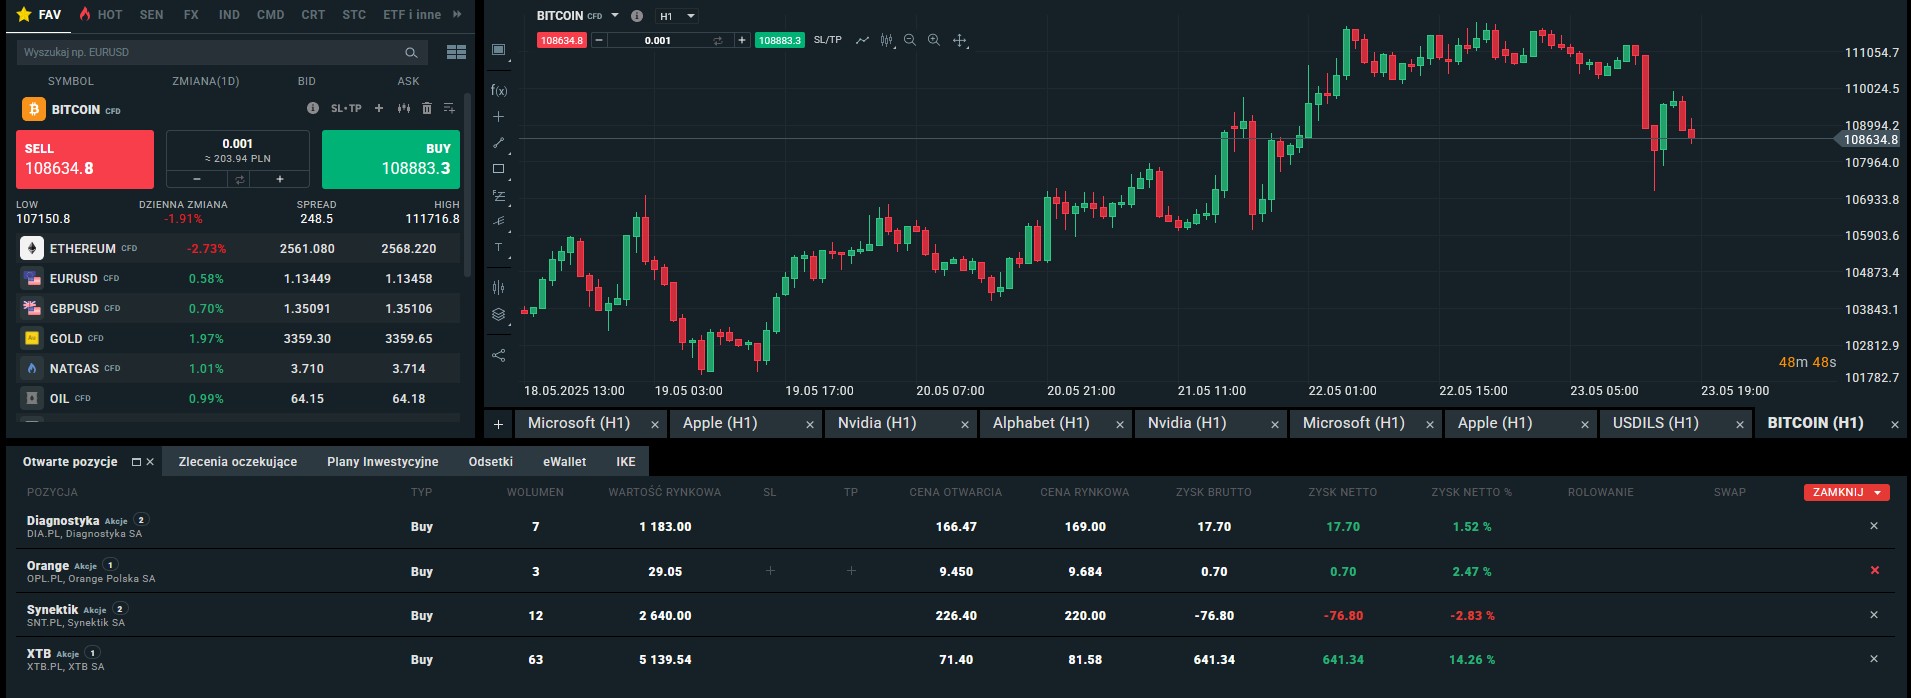Select the trend line drawing tool
This screenshot has height=698, width=1911.
499,143
